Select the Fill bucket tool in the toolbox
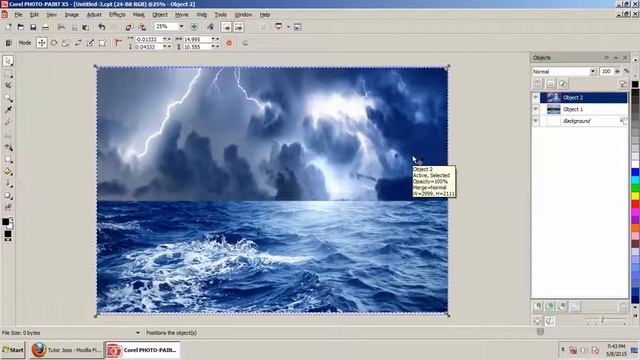 [x=8, y=171]
